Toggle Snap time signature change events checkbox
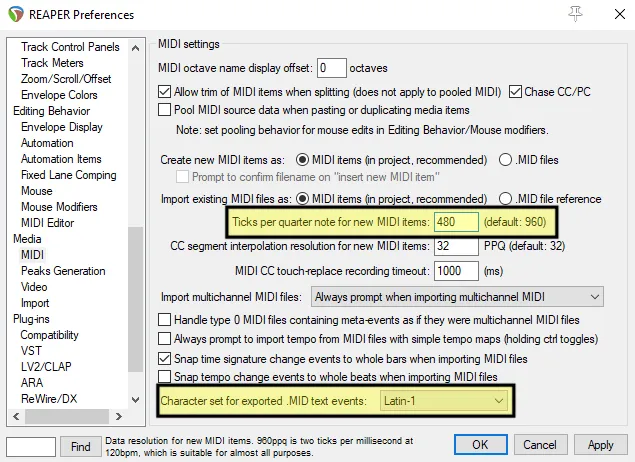The width and height of the screenshot is (635, 462). 164,359
